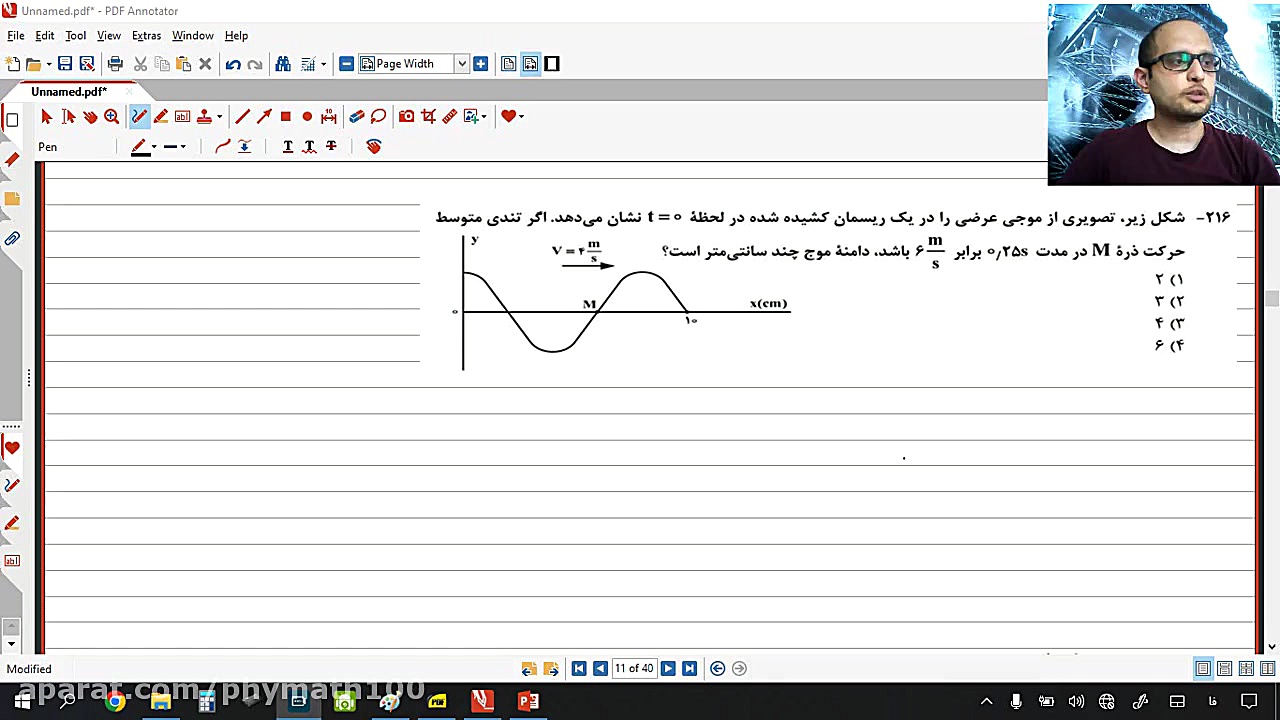Image resolution: width=1280 pixels, height=720 pixels.
Task: Select the Arrow drawing tool
Action: click(x=264, y=117)
